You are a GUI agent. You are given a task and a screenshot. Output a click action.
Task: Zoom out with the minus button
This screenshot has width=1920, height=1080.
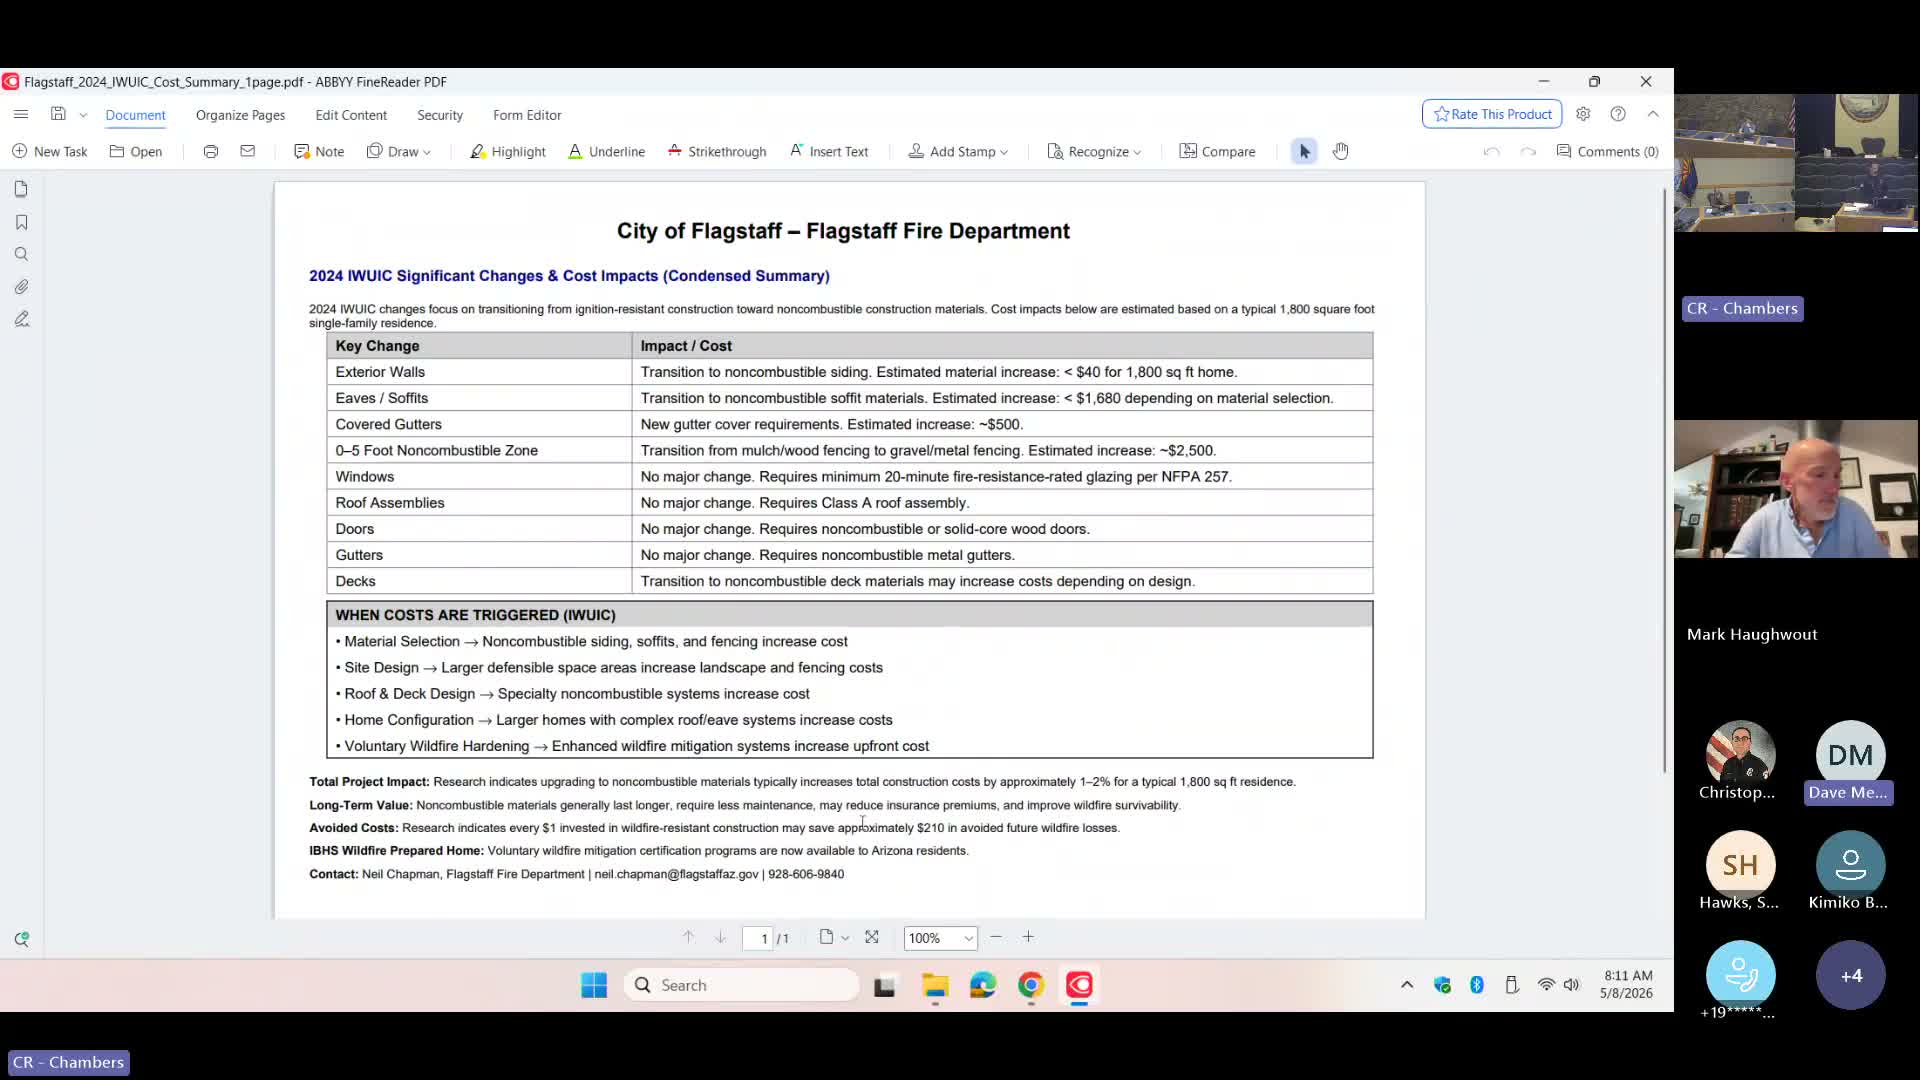[996, 937]
